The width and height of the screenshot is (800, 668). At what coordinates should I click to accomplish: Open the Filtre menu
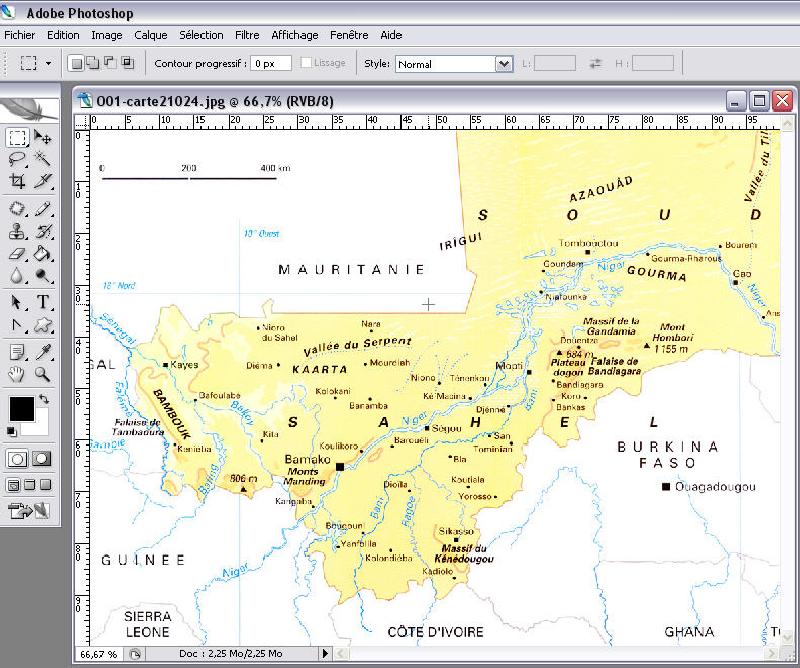tap(247, 35)
